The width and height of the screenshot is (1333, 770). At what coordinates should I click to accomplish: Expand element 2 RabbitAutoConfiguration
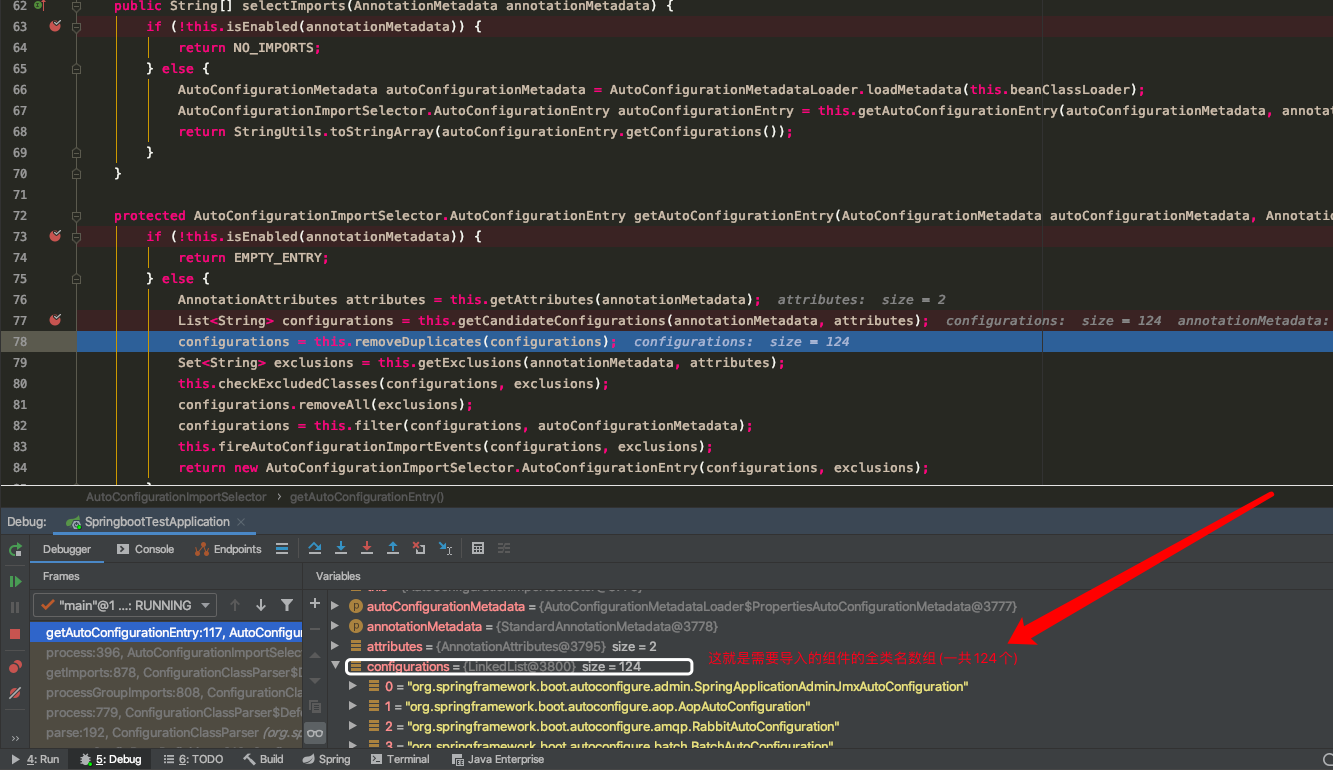tap(352, 726)
